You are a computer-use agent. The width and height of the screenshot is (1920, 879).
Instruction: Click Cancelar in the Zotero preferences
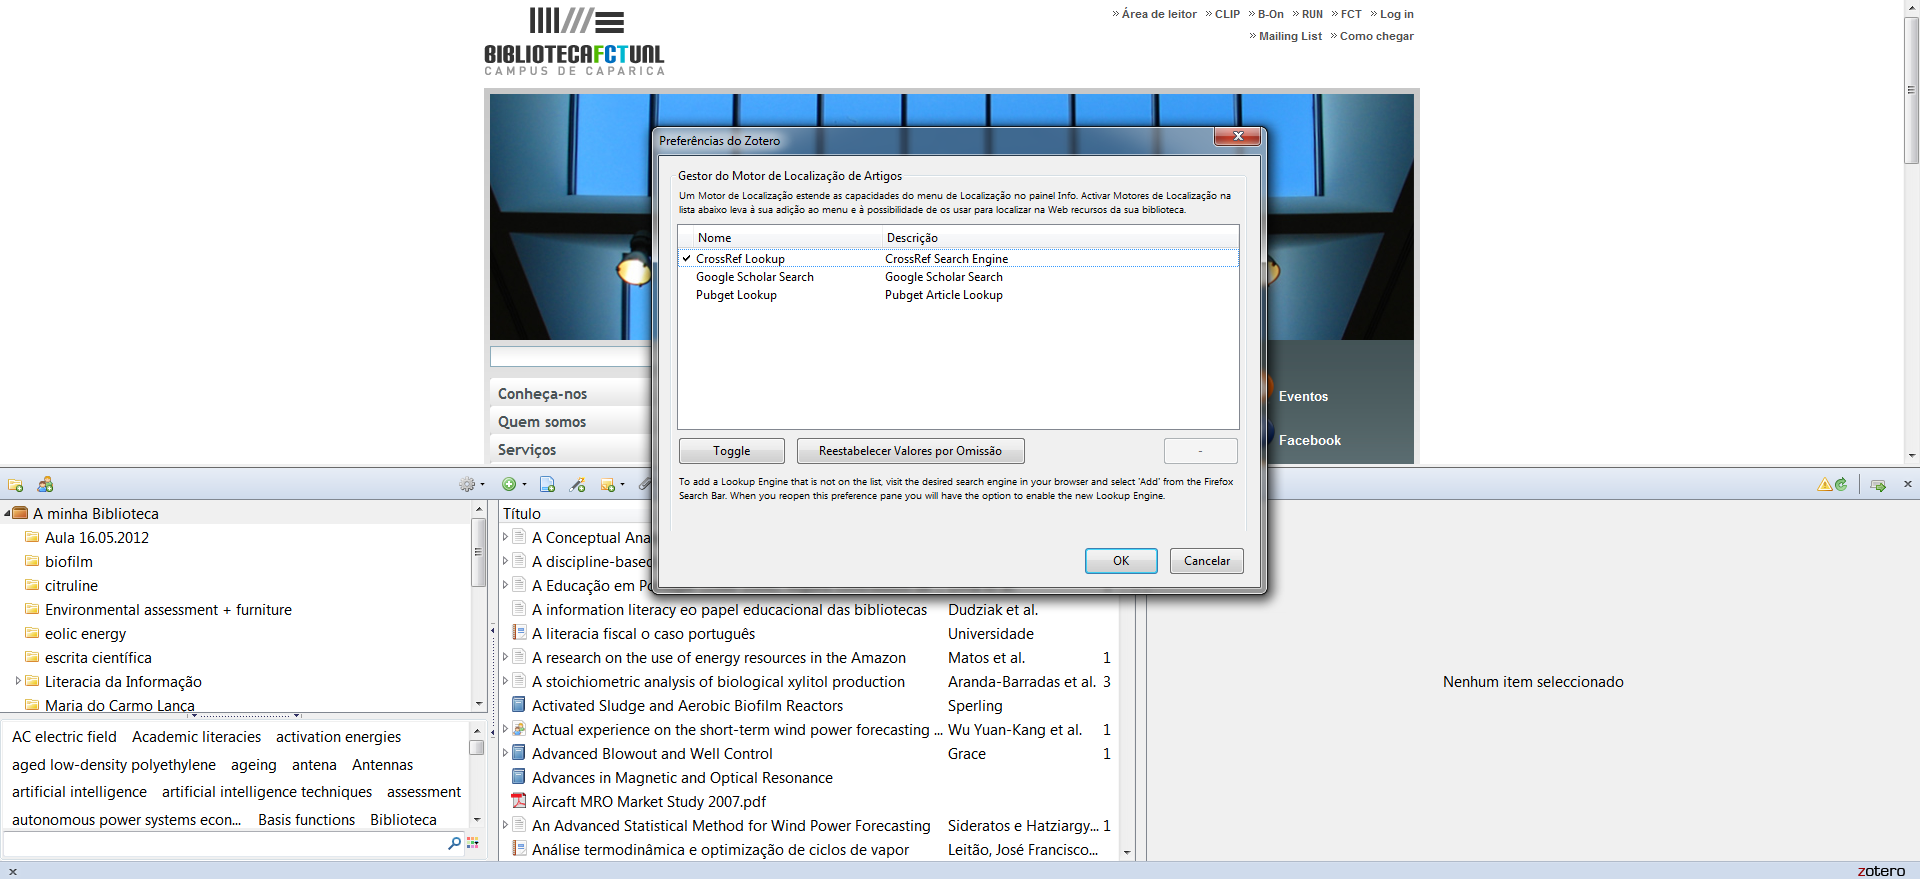pos(1207,561)
